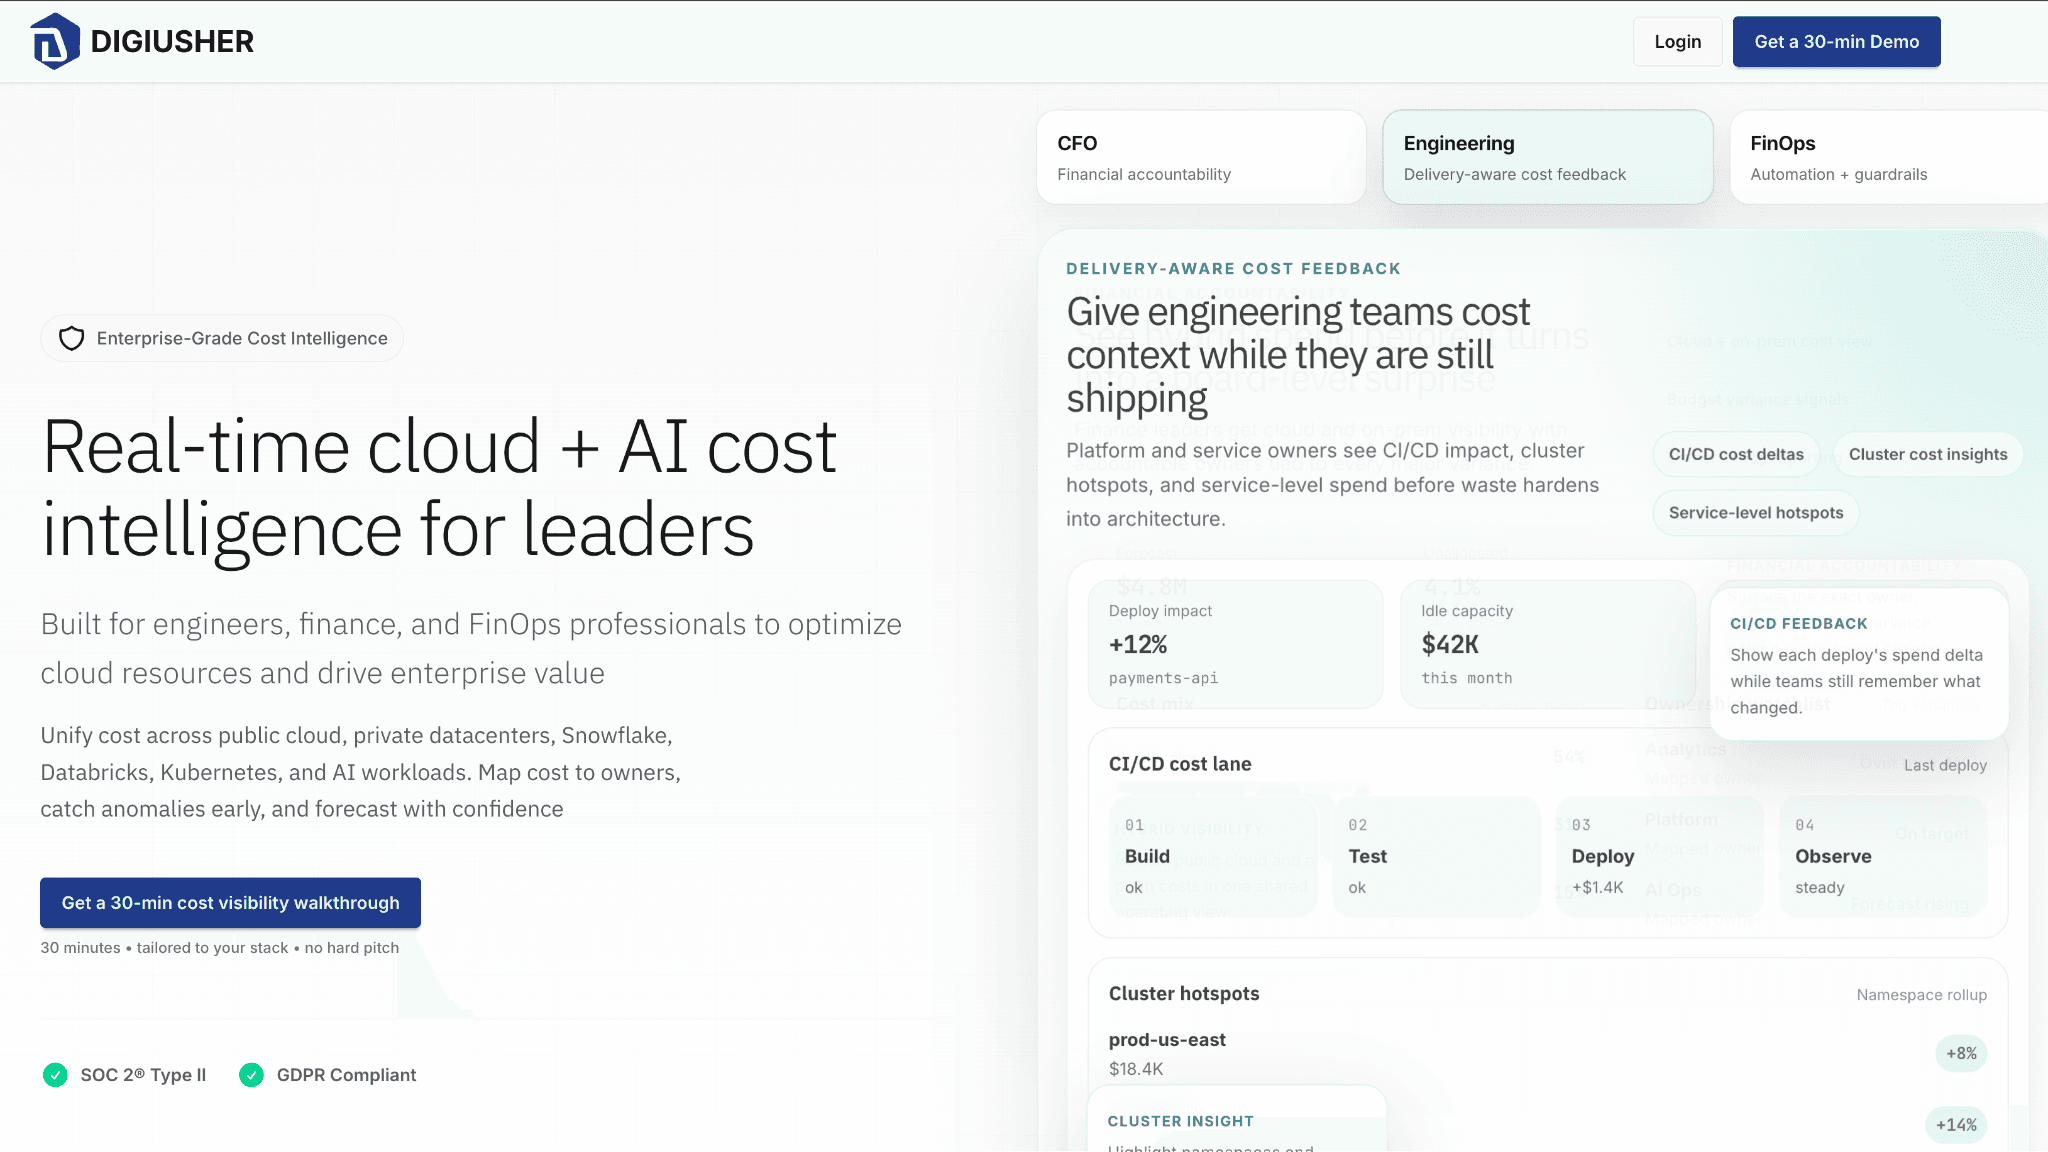Click the '30 minutes • tailored to your stack' note
This screenshot has width=2048, height=1152.
point(220,948)
